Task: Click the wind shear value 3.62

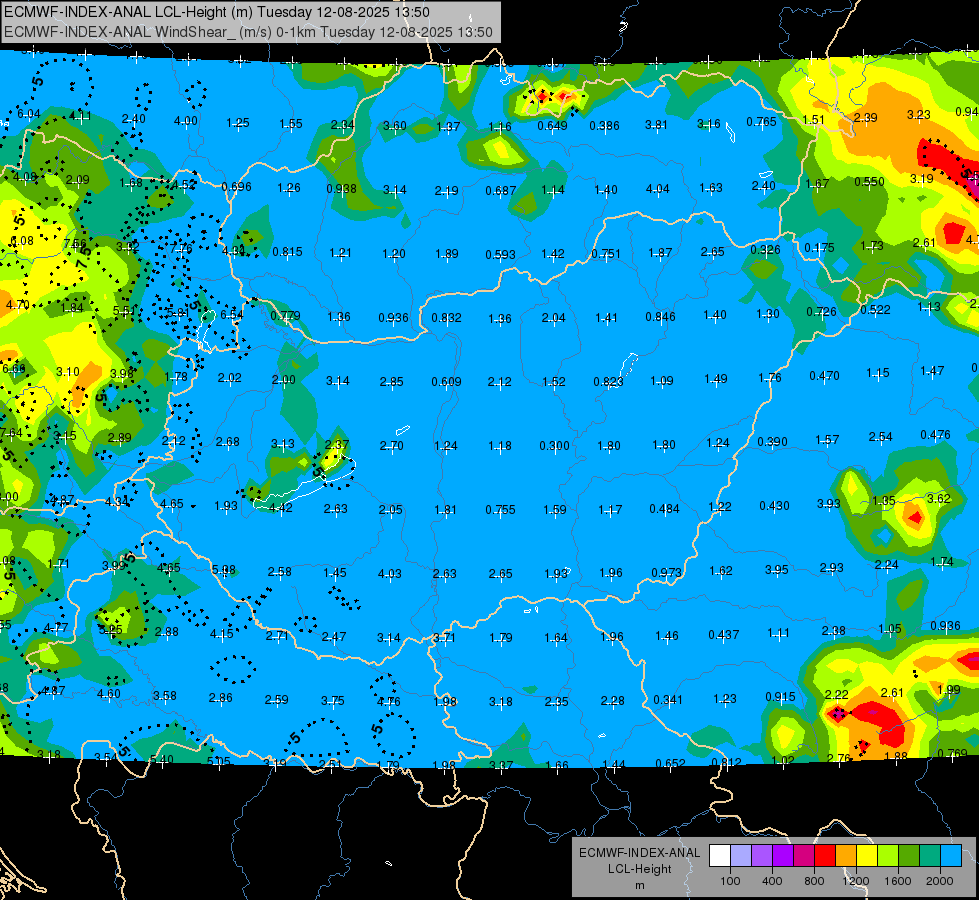Action: click(938, 498)
